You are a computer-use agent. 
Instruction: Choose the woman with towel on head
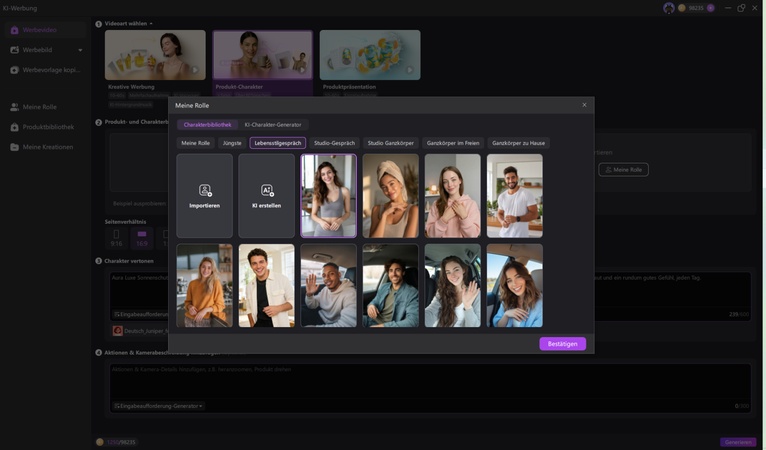[x=390, y=195]
